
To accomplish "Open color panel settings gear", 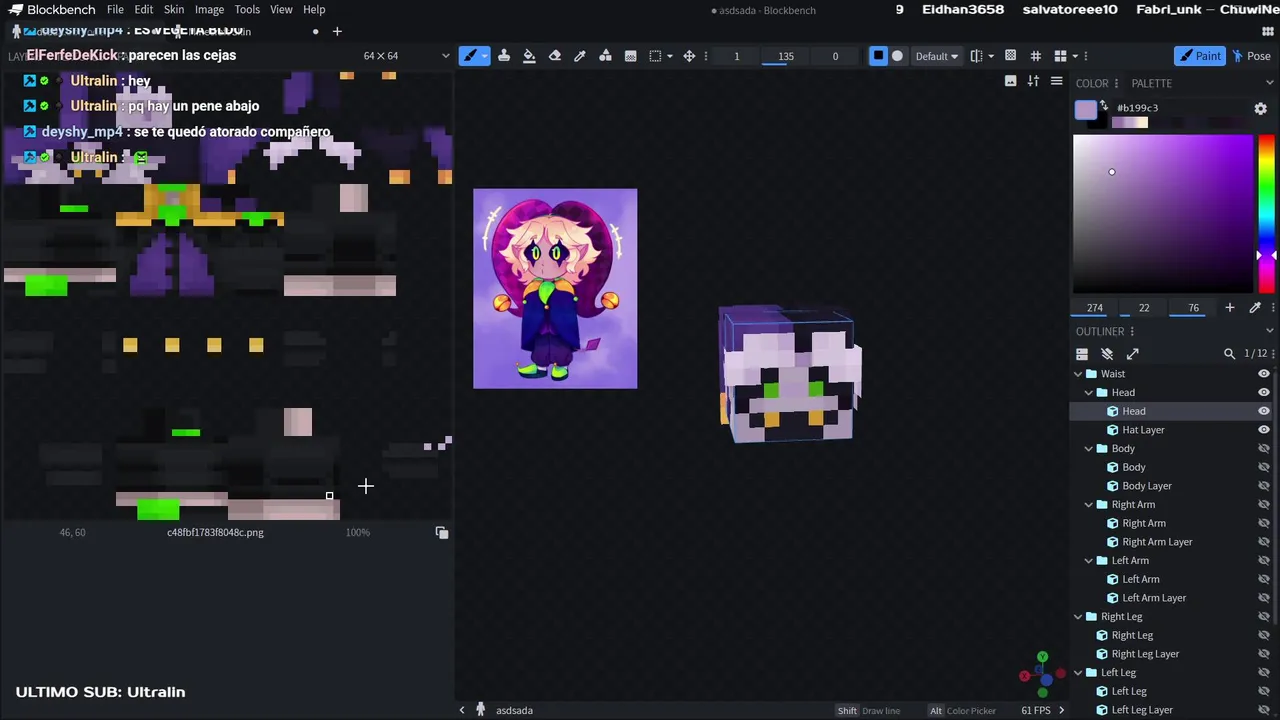I will (1260, 108).
